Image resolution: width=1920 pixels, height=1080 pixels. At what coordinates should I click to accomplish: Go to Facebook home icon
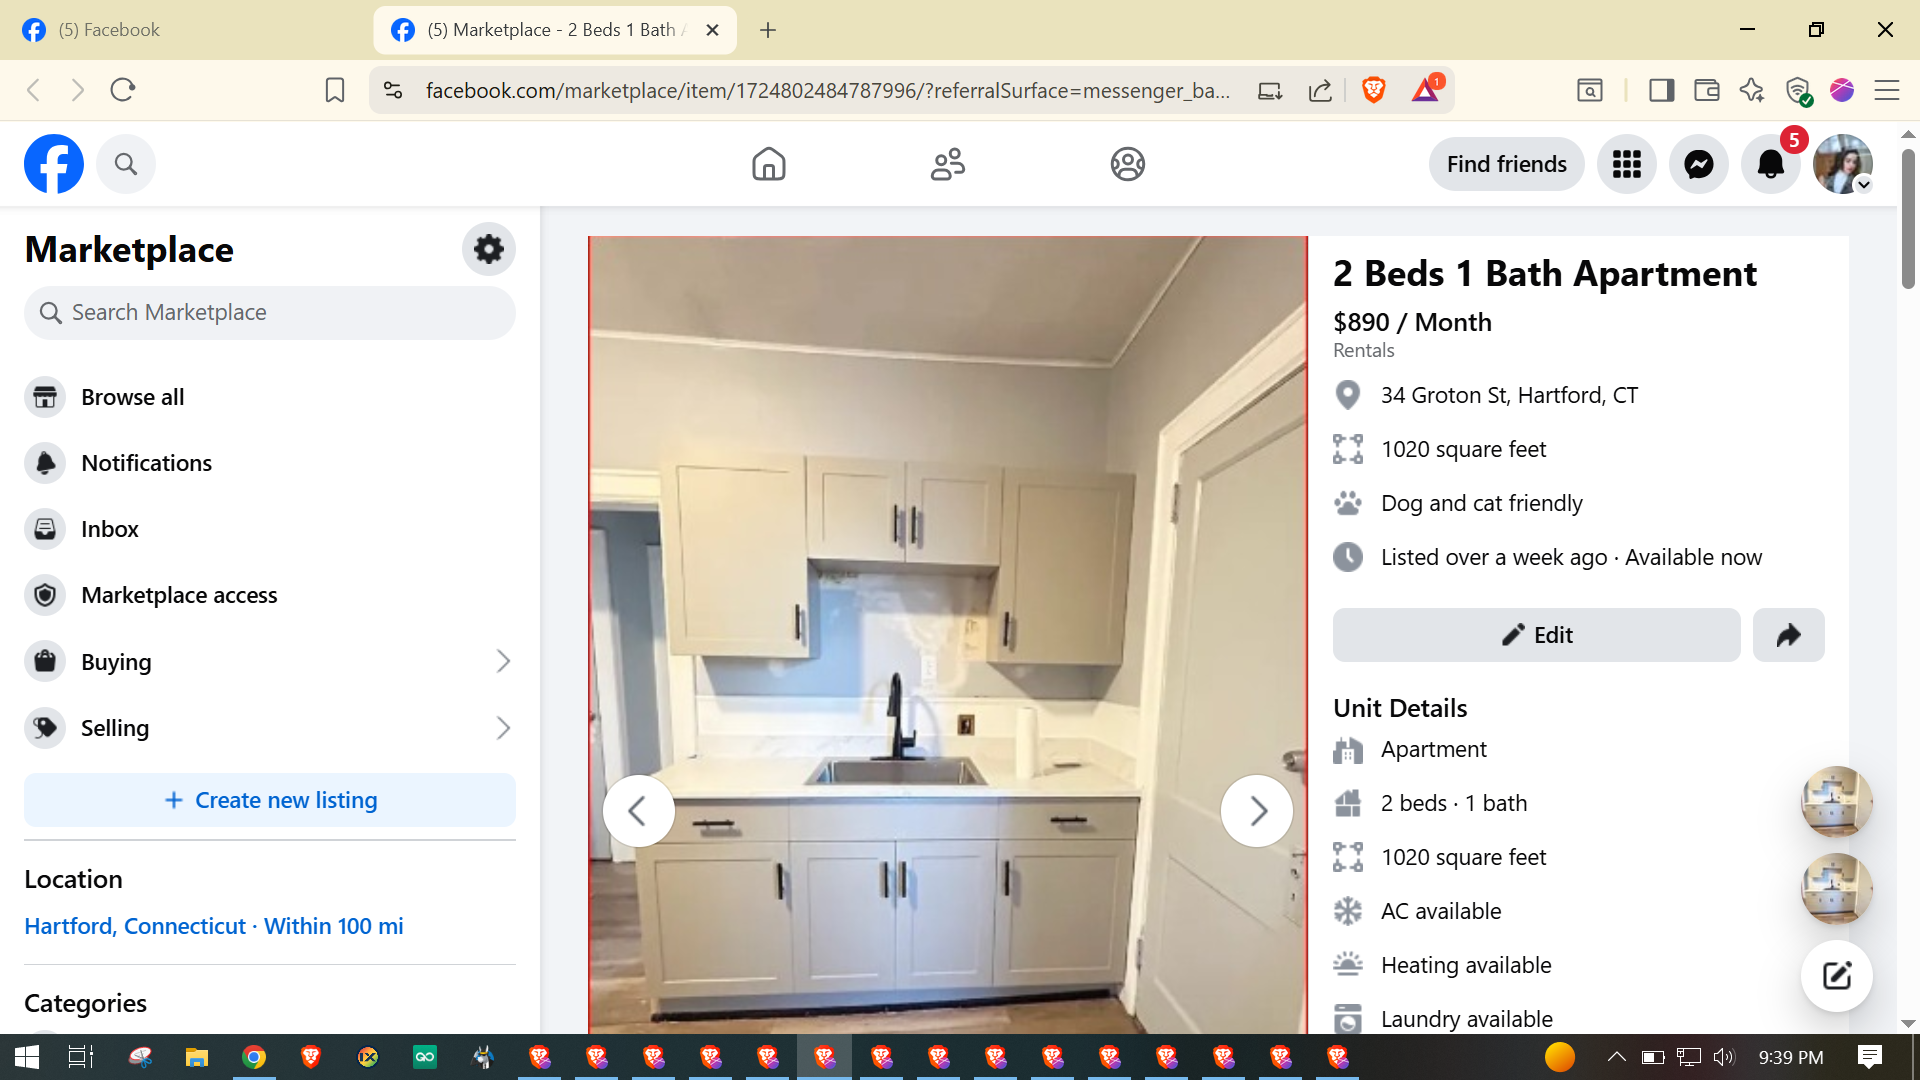click(x=768, y=164)
